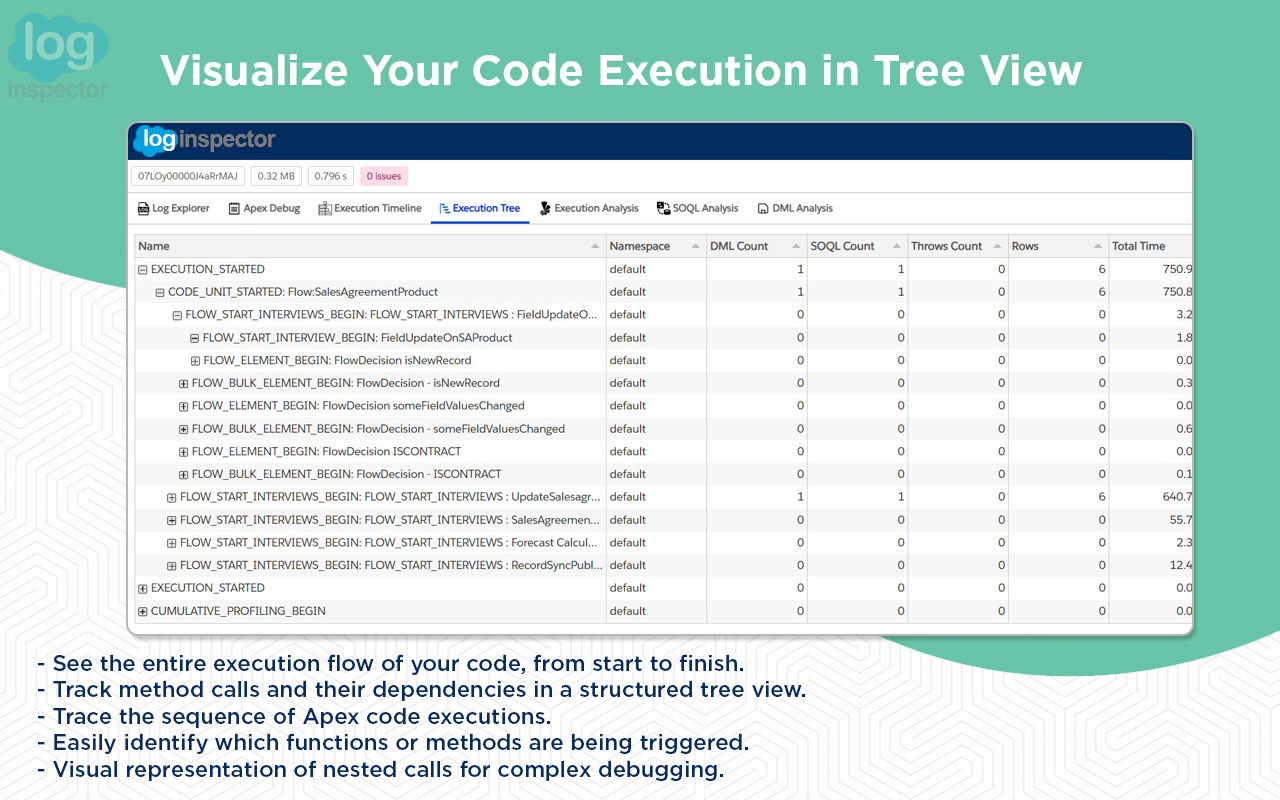Click Total Time value 750.8

(x=1176, y=292)
